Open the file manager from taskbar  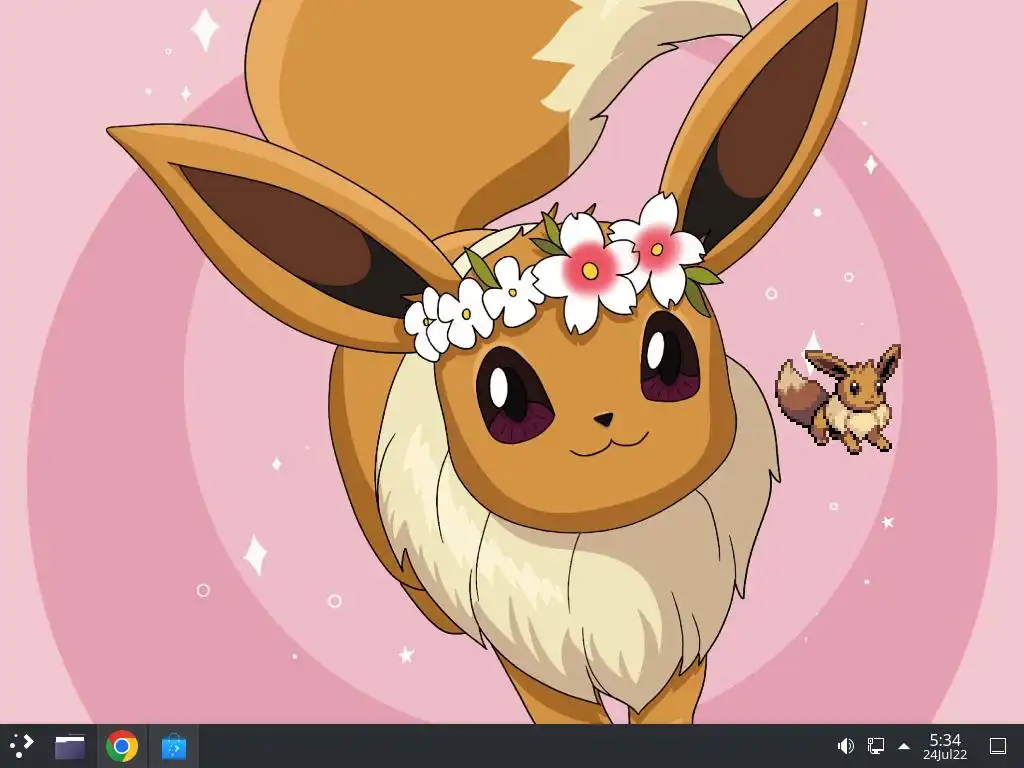click(70, 746)
